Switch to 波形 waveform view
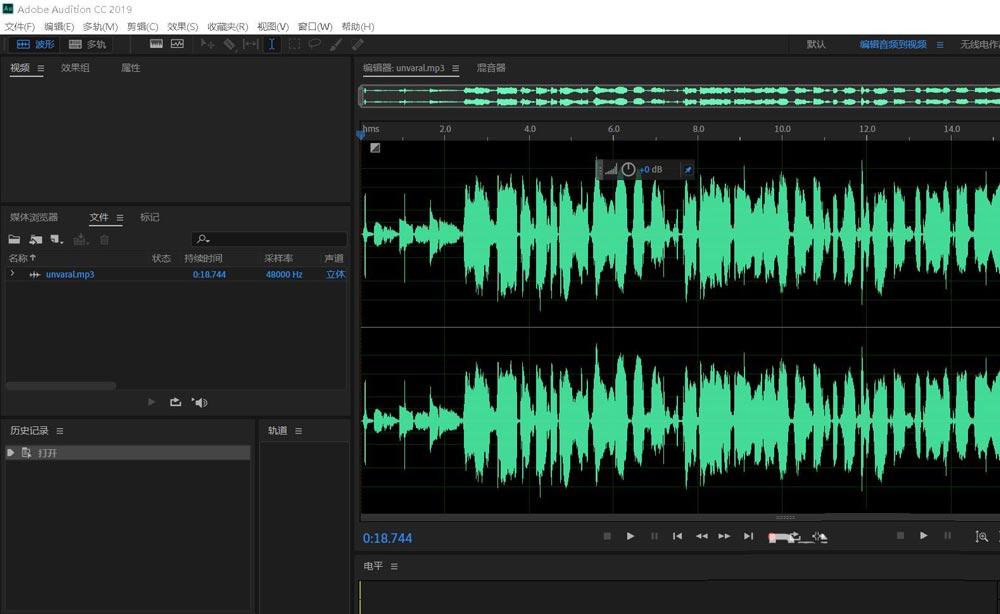 coord(35,44)
